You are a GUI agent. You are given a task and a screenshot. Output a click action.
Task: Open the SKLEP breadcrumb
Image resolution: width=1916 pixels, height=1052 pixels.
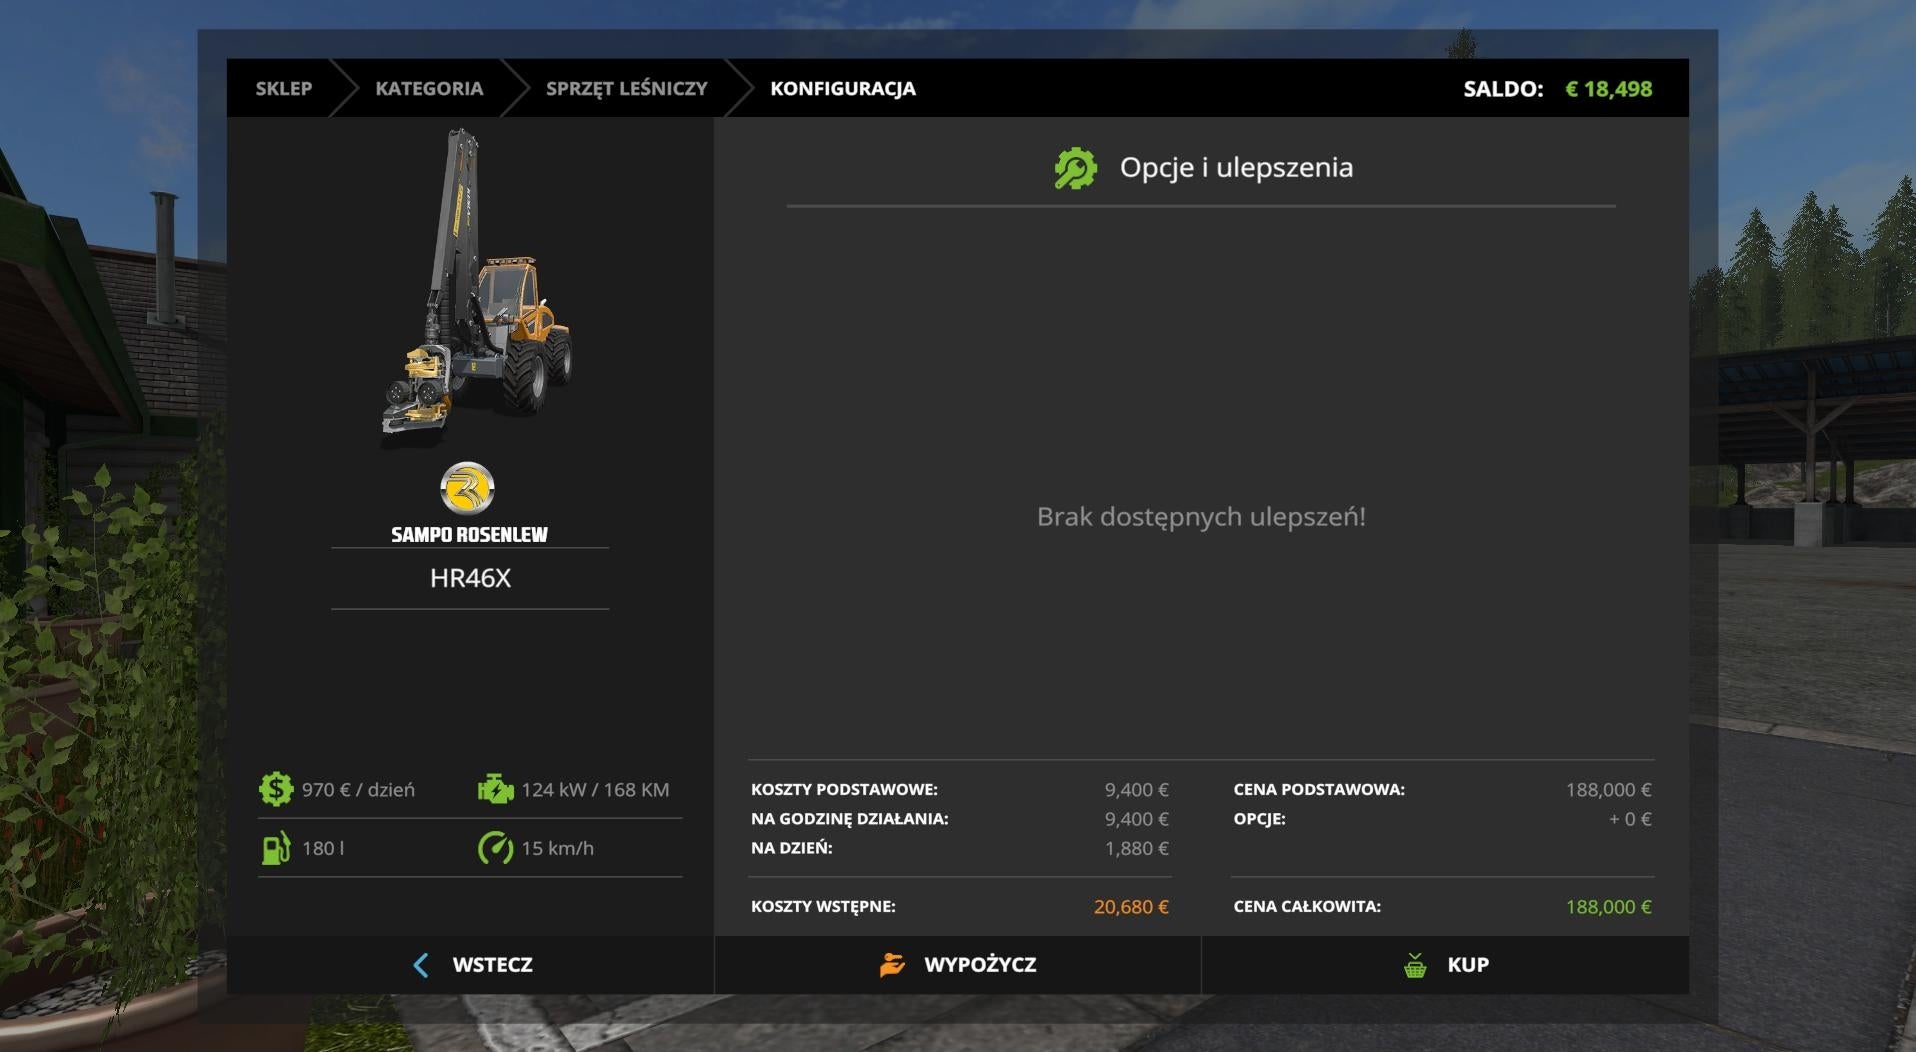284,88
